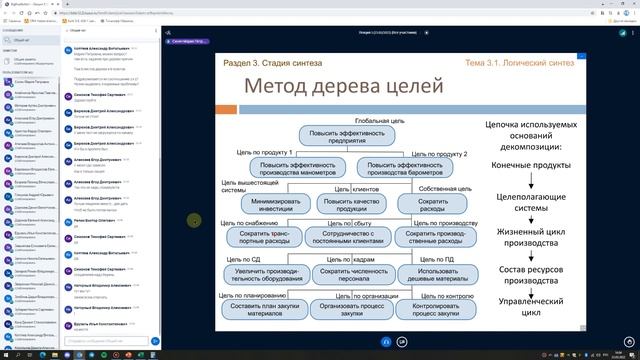Open the connection status icon in the top bar
The width and height of the screenshot is (640, 360).
(x=622, y=33)
